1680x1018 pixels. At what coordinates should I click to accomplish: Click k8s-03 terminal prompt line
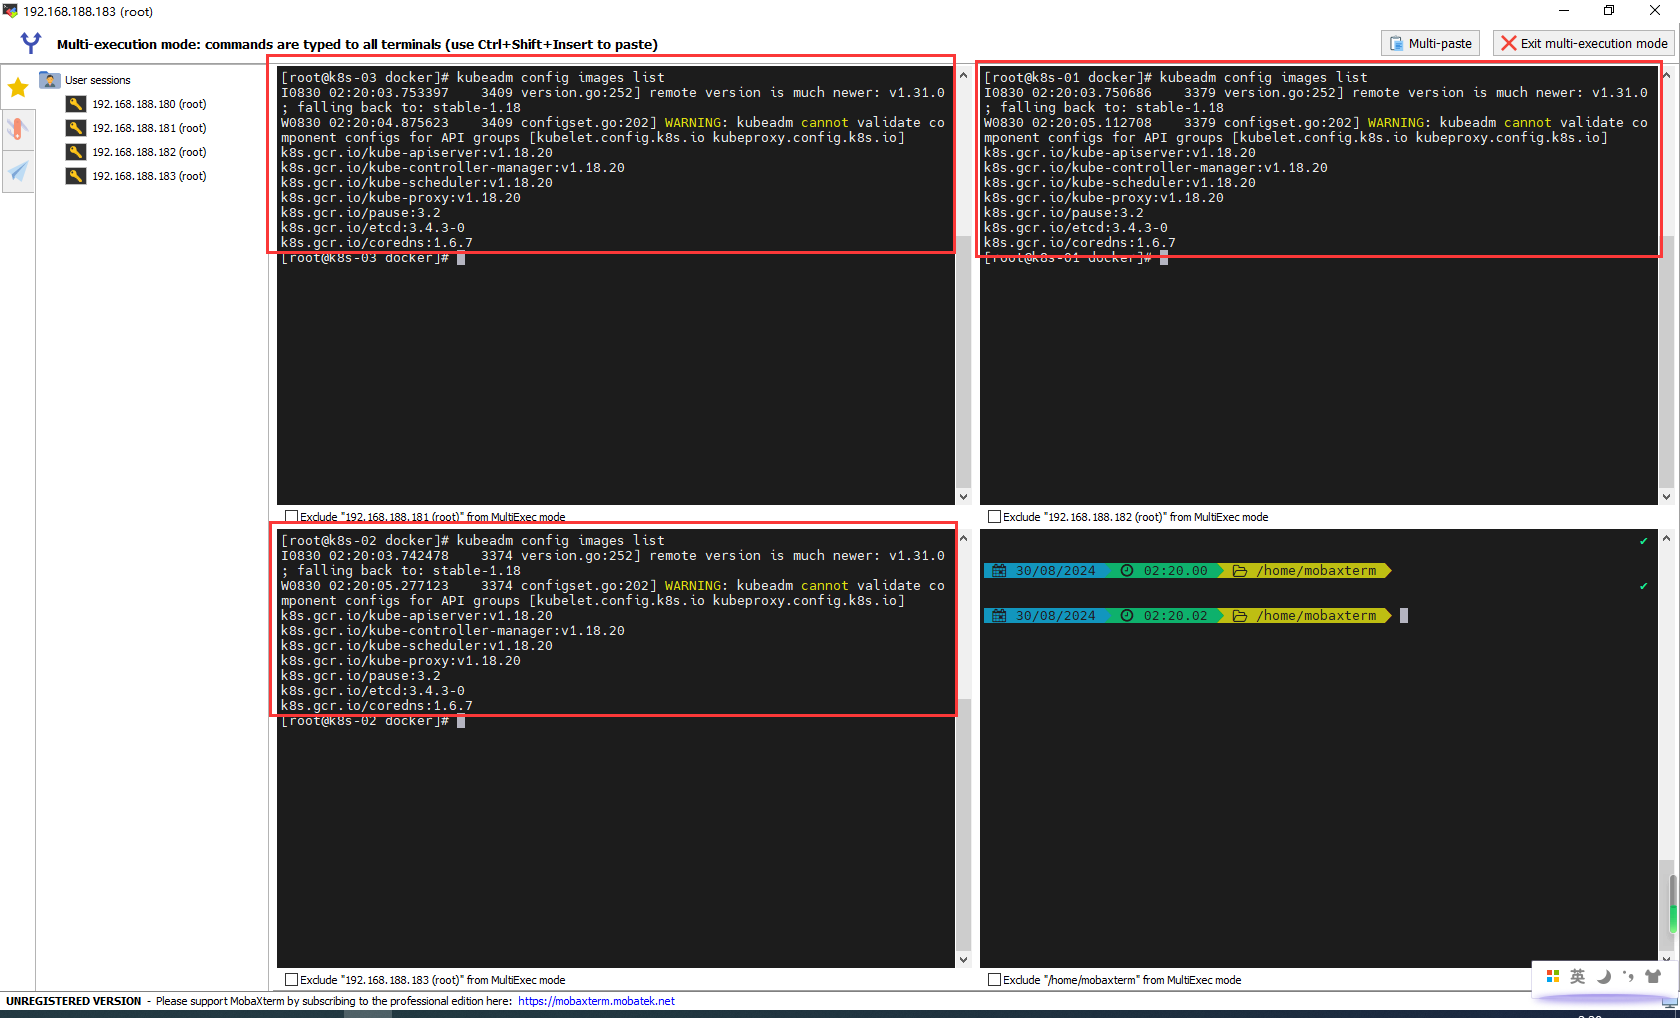pyautogui.click(x=373, y=258)
